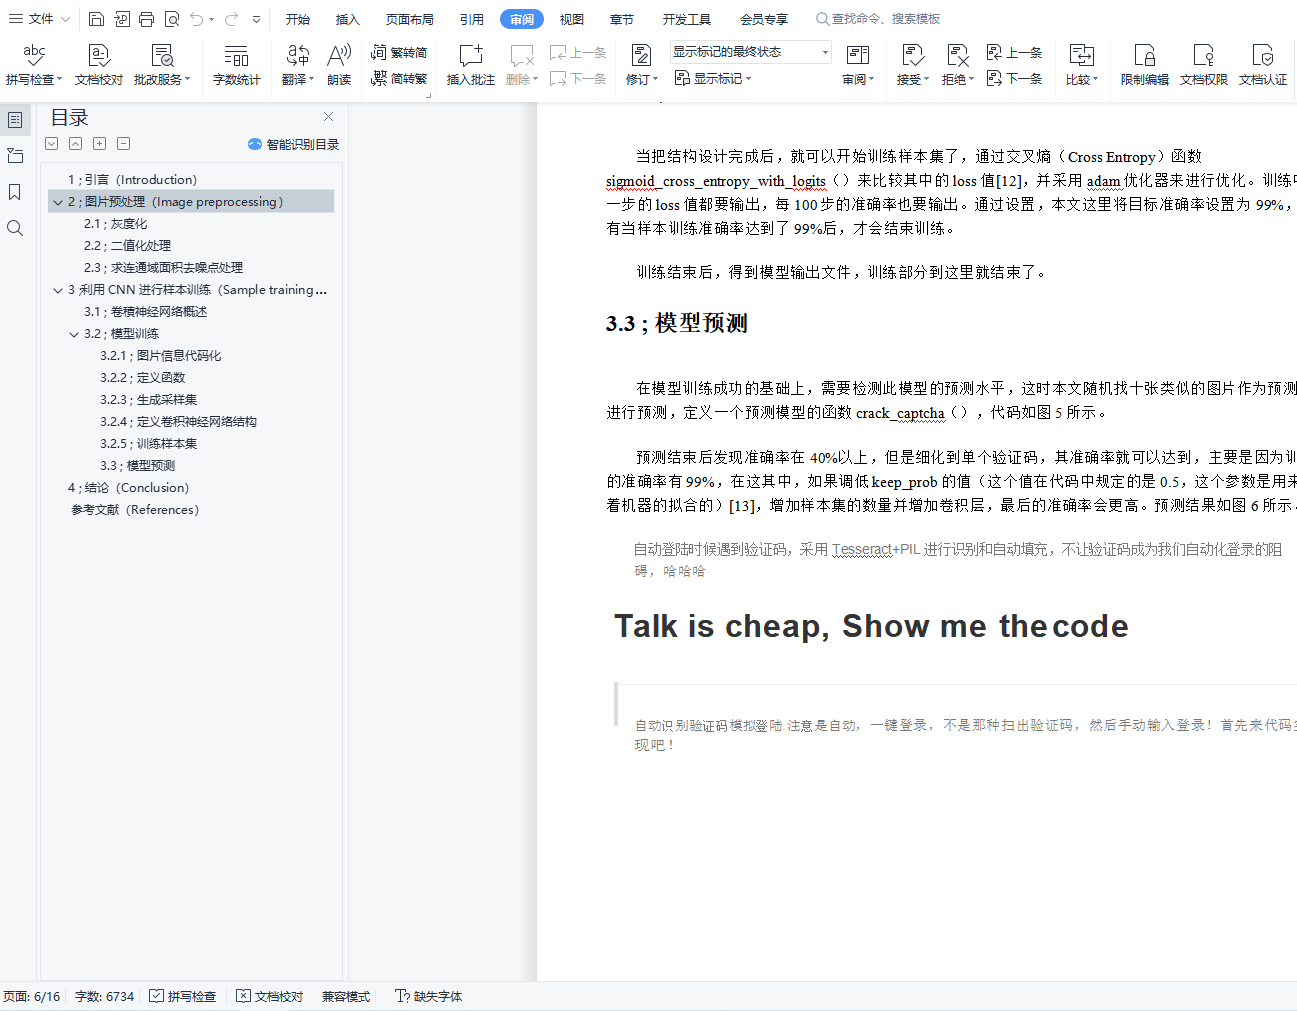
Task: Open the 文件 menu
Action: pyautogui.click(x=39, y=19)
